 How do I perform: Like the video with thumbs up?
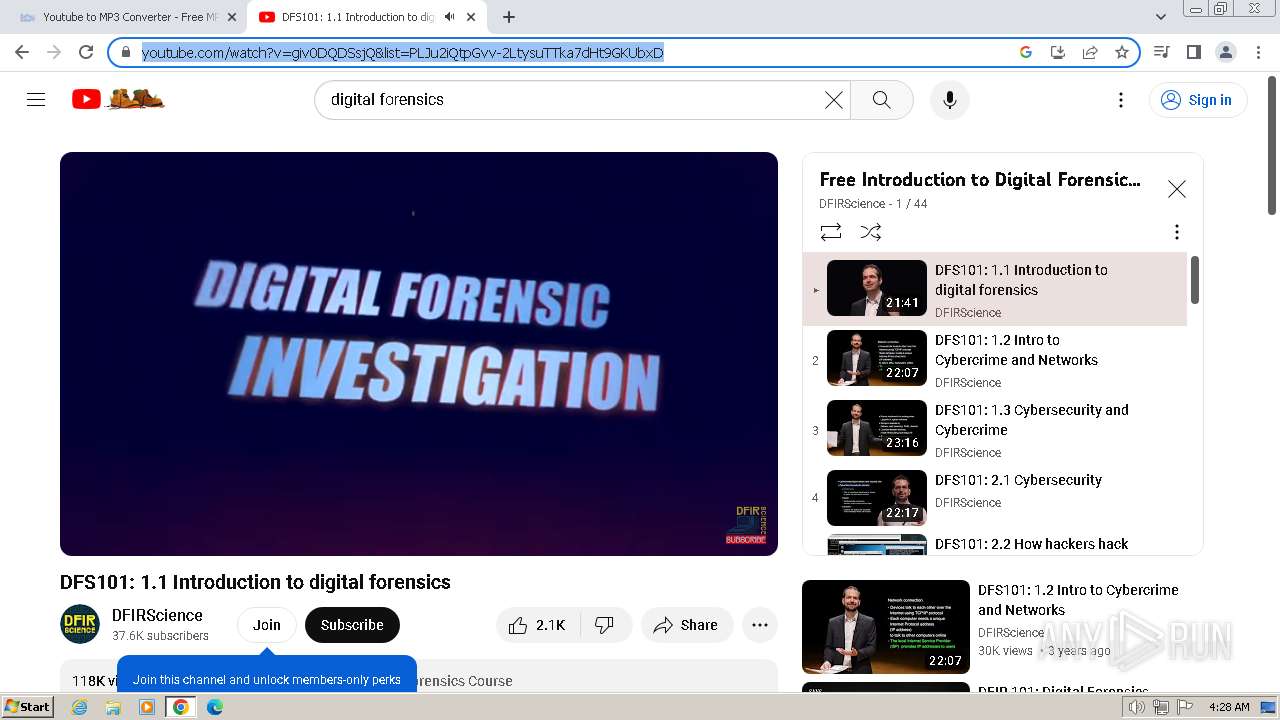537,625
